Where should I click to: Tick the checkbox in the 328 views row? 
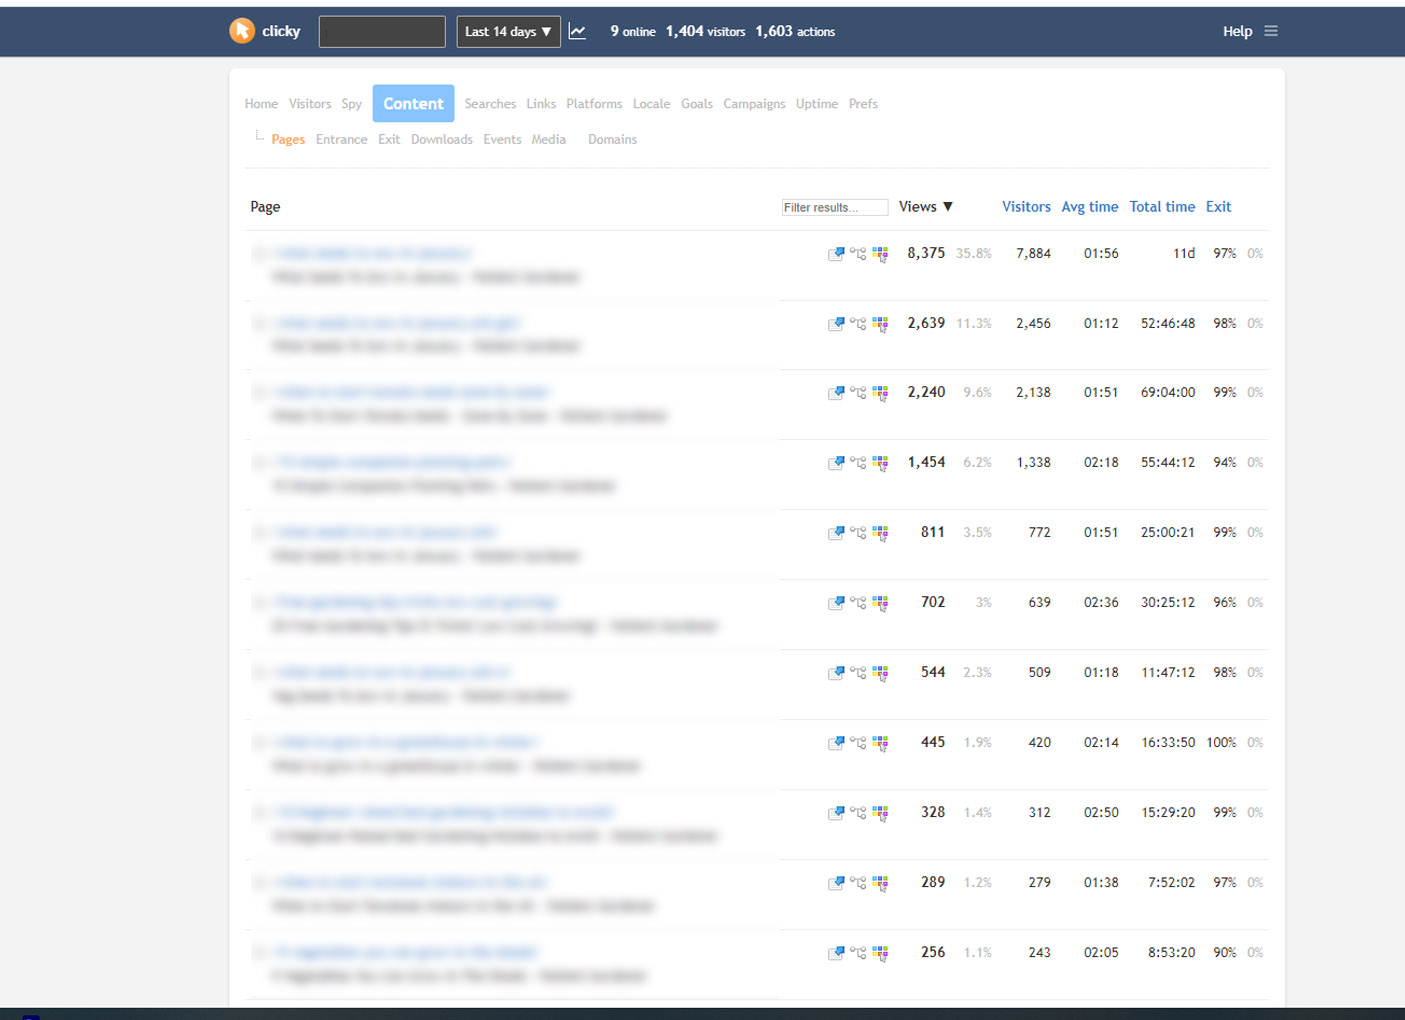tap(259, 812)
